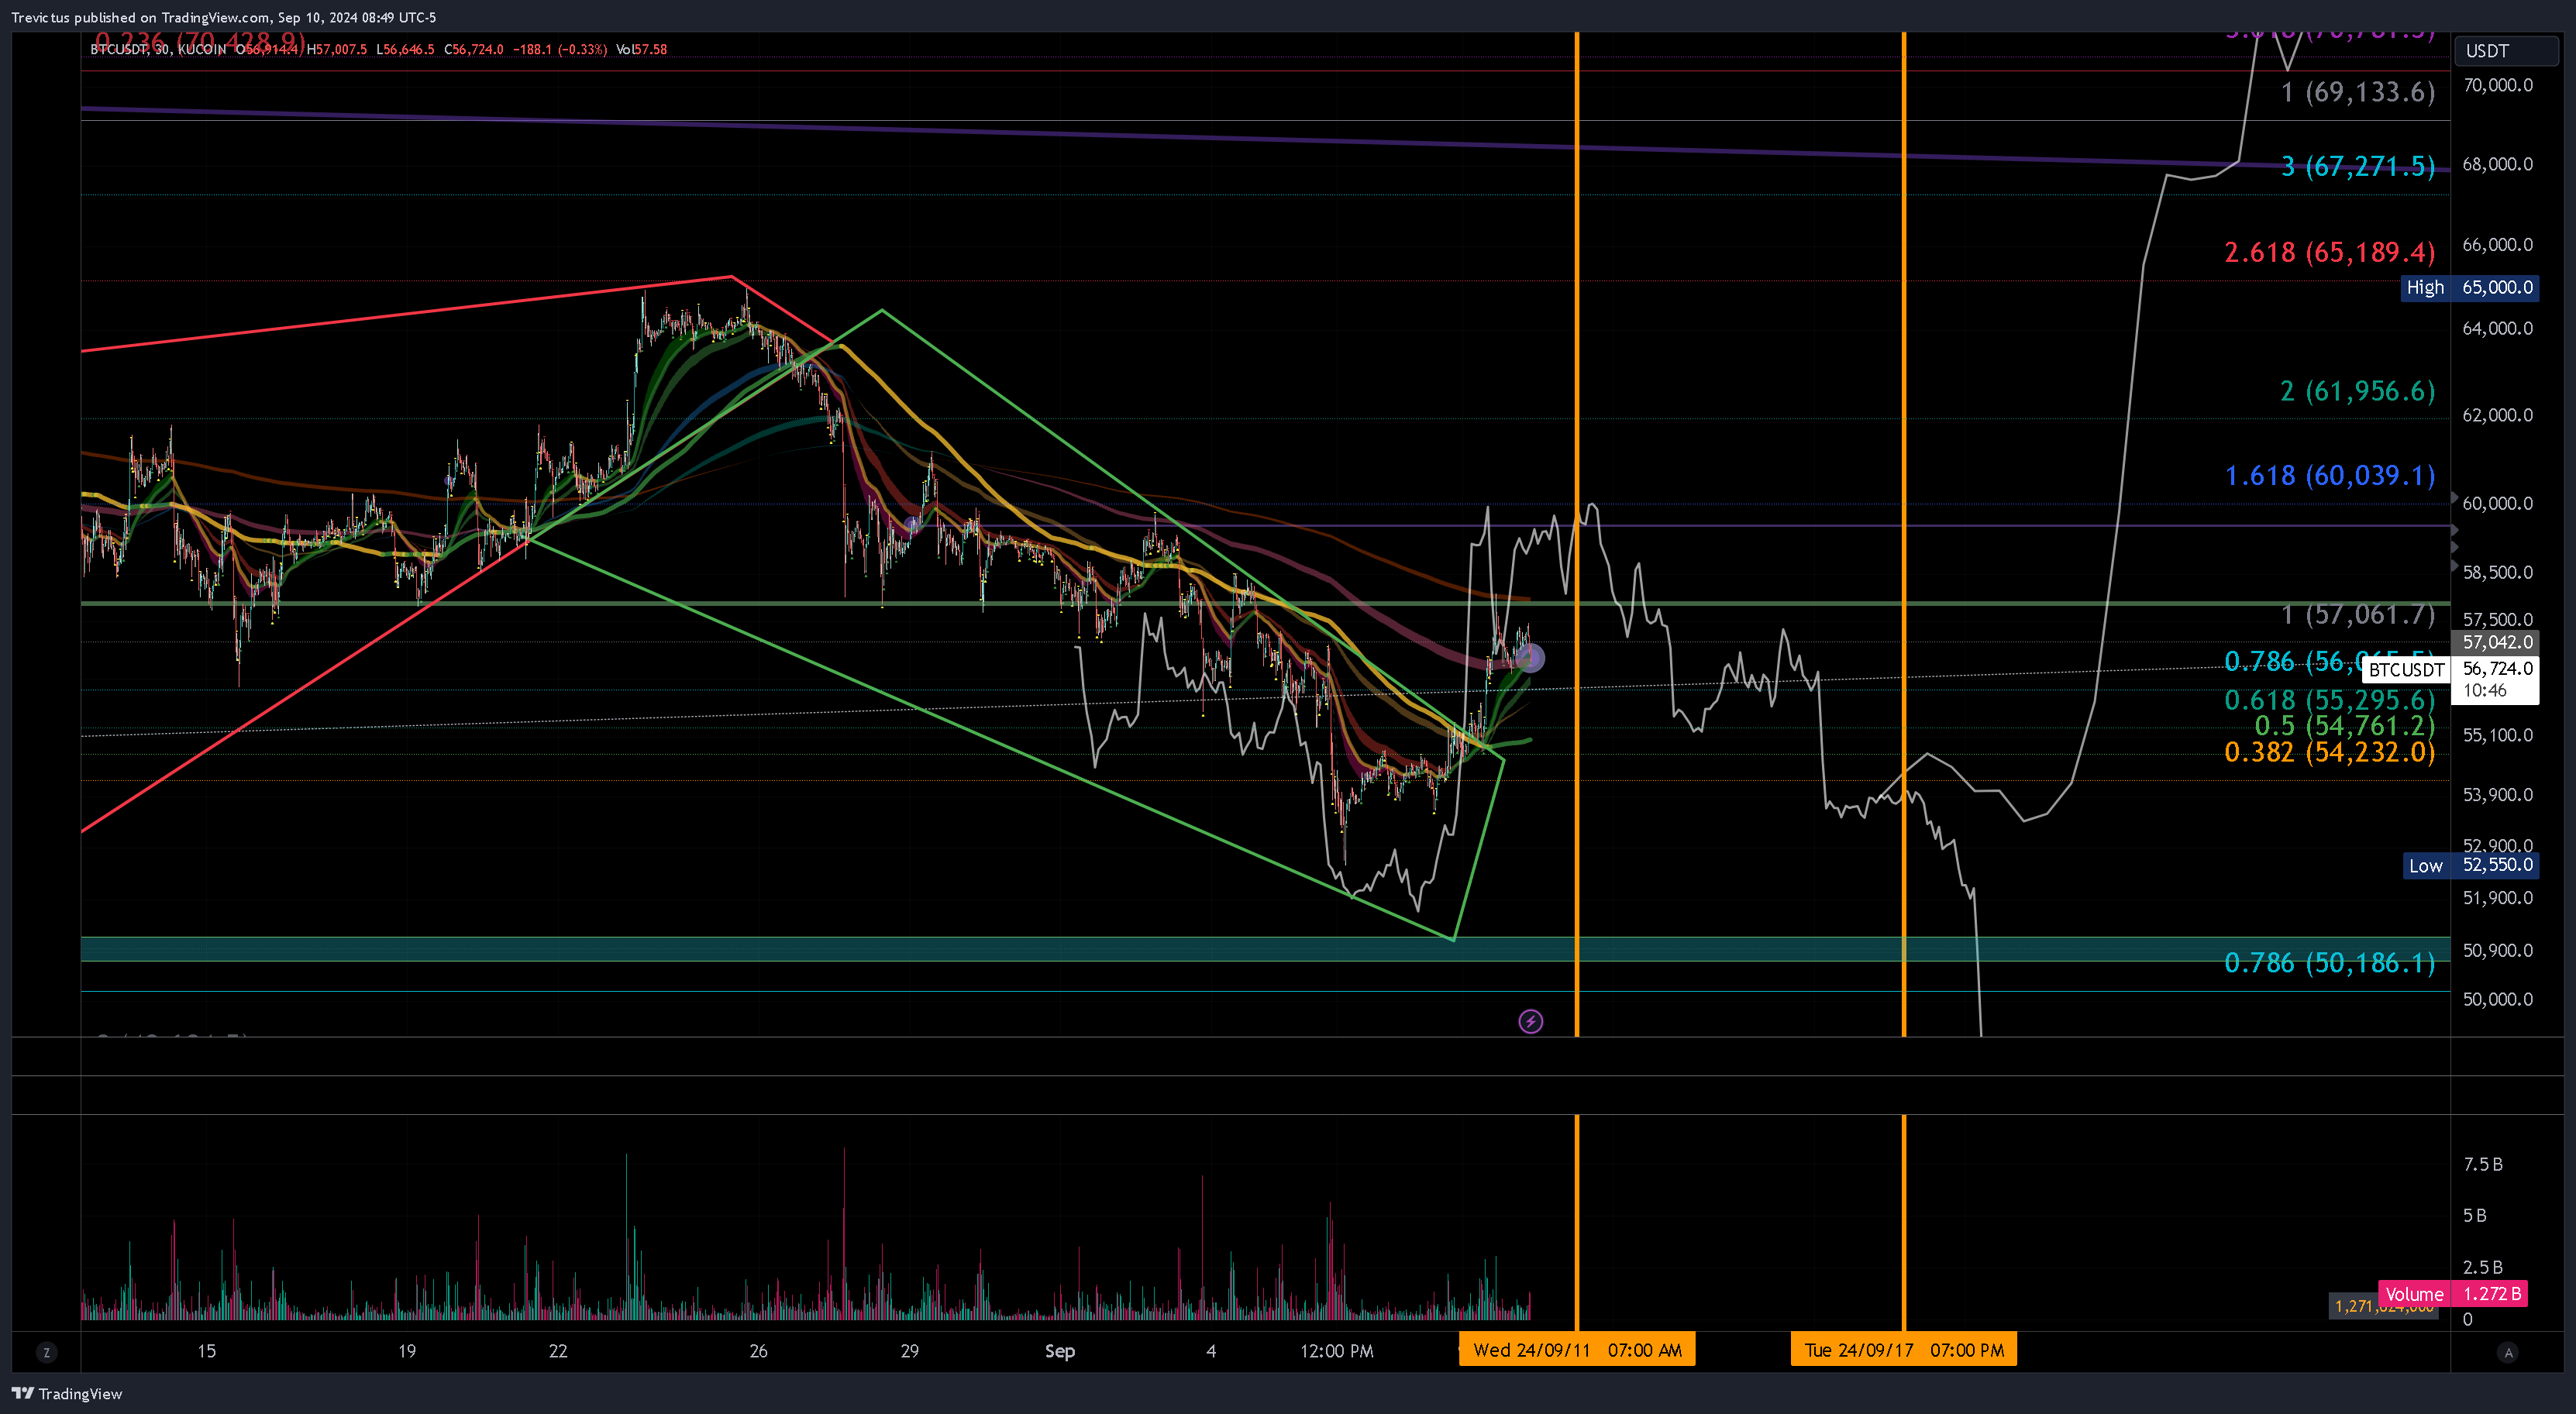Click the BTCUSDT, 30, KUCOIN legend title
Viewport: 2576px width, 1414px height.
(158, 49)
